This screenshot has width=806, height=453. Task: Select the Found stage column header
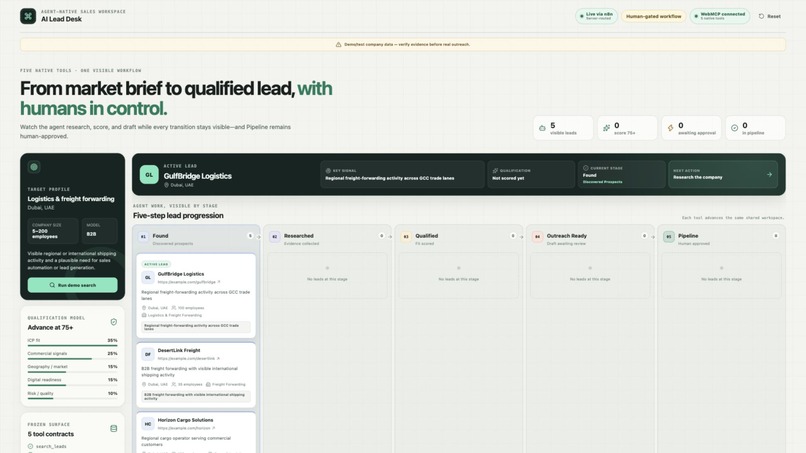tap(196, 239)
